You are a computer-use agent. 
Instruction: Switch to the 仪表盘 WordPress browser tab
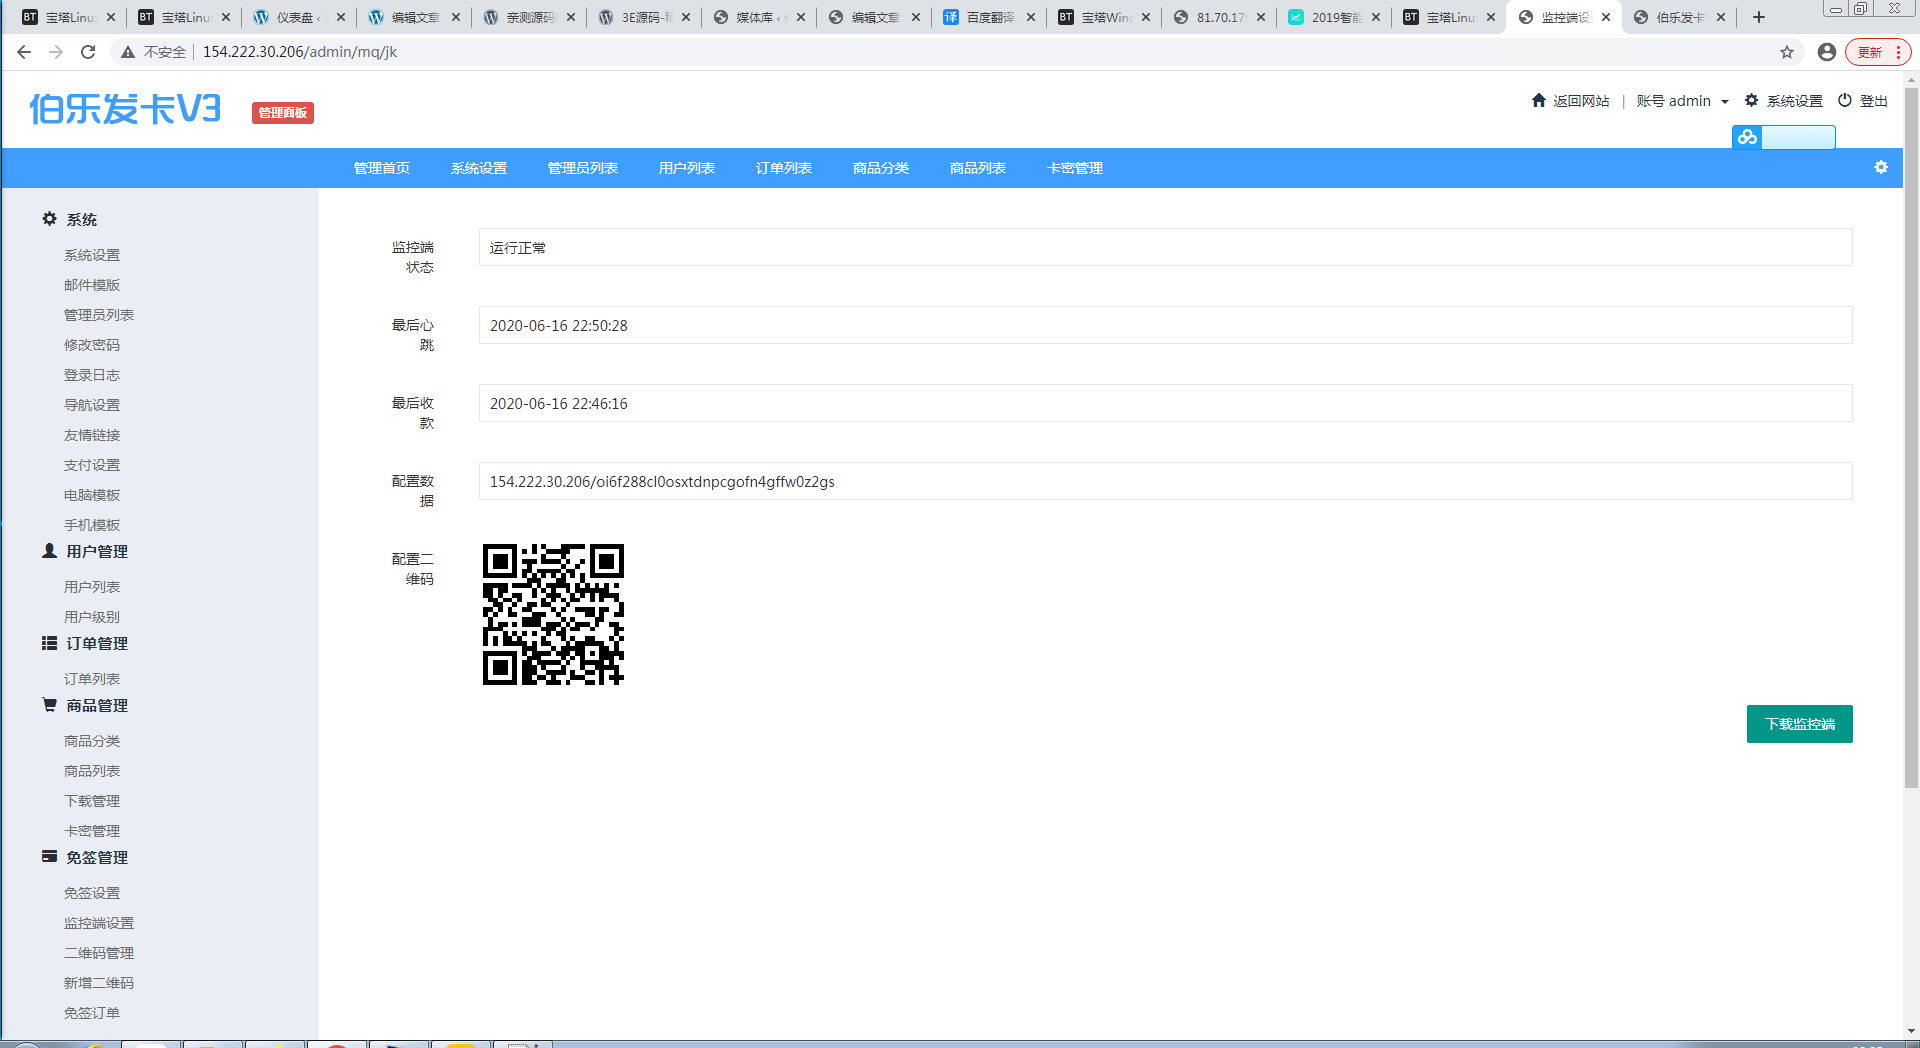(x=298, y=17)
